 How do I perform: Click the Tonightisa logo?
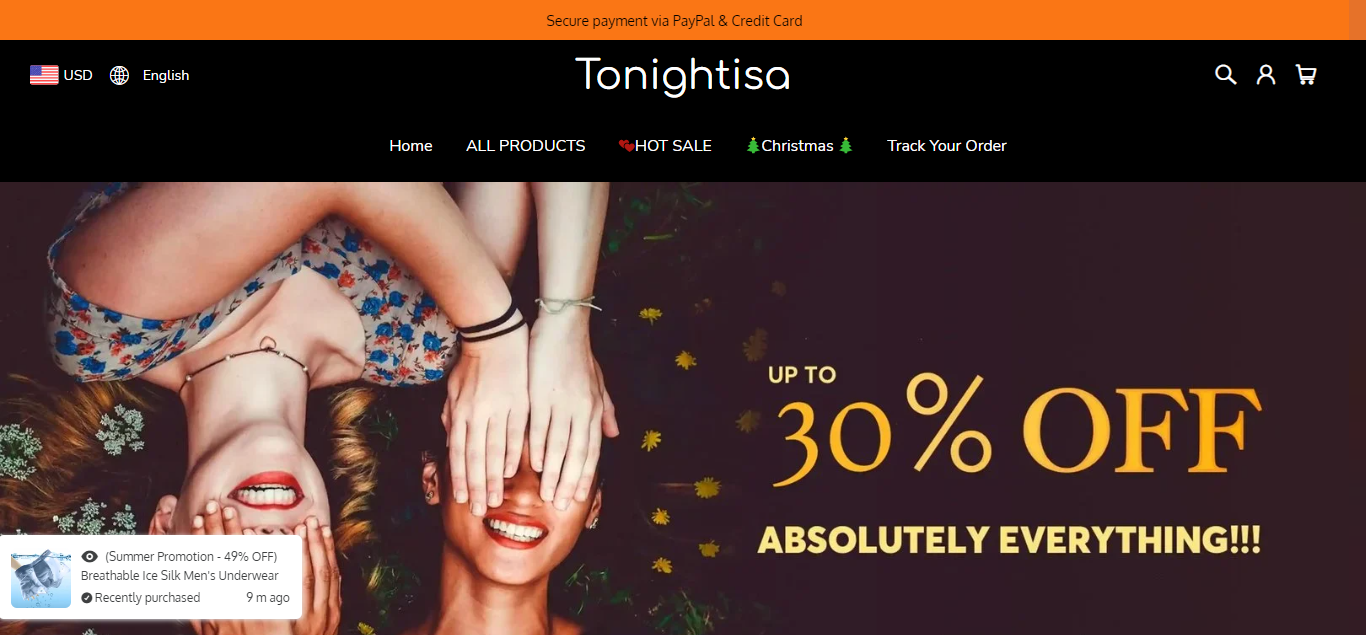683,76
